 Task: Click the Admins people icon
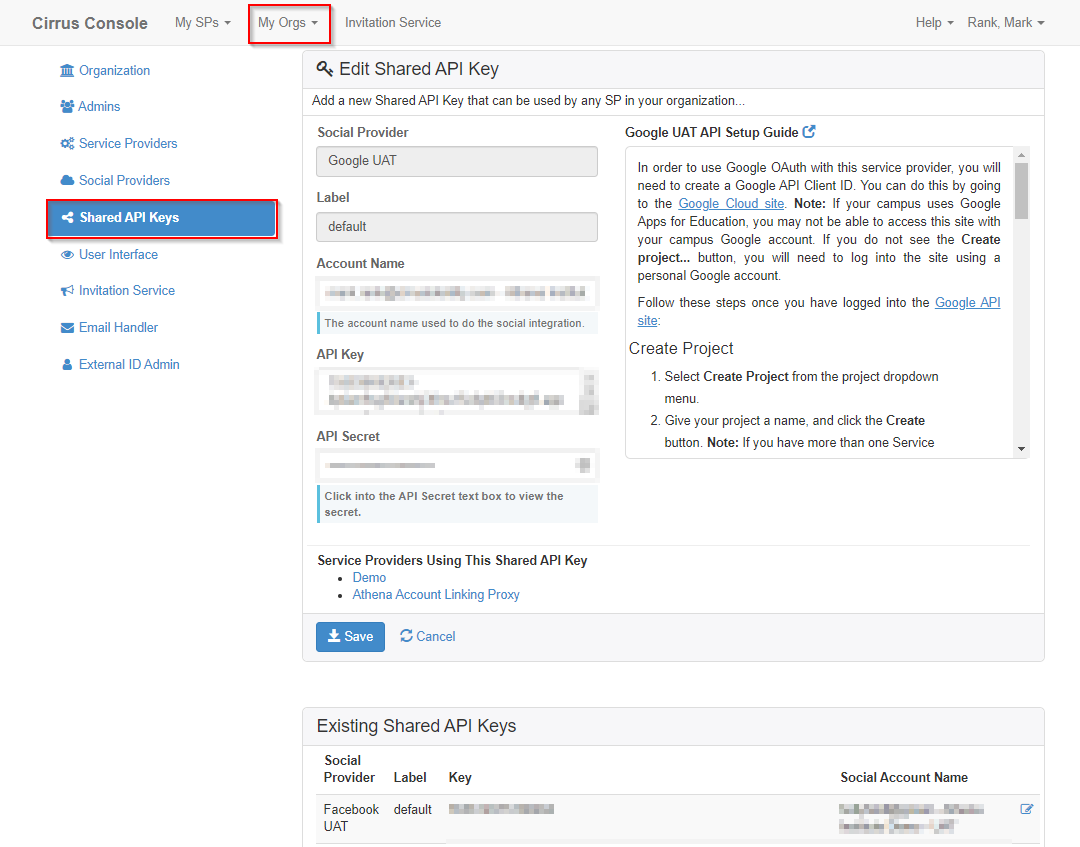click(67, 106)
